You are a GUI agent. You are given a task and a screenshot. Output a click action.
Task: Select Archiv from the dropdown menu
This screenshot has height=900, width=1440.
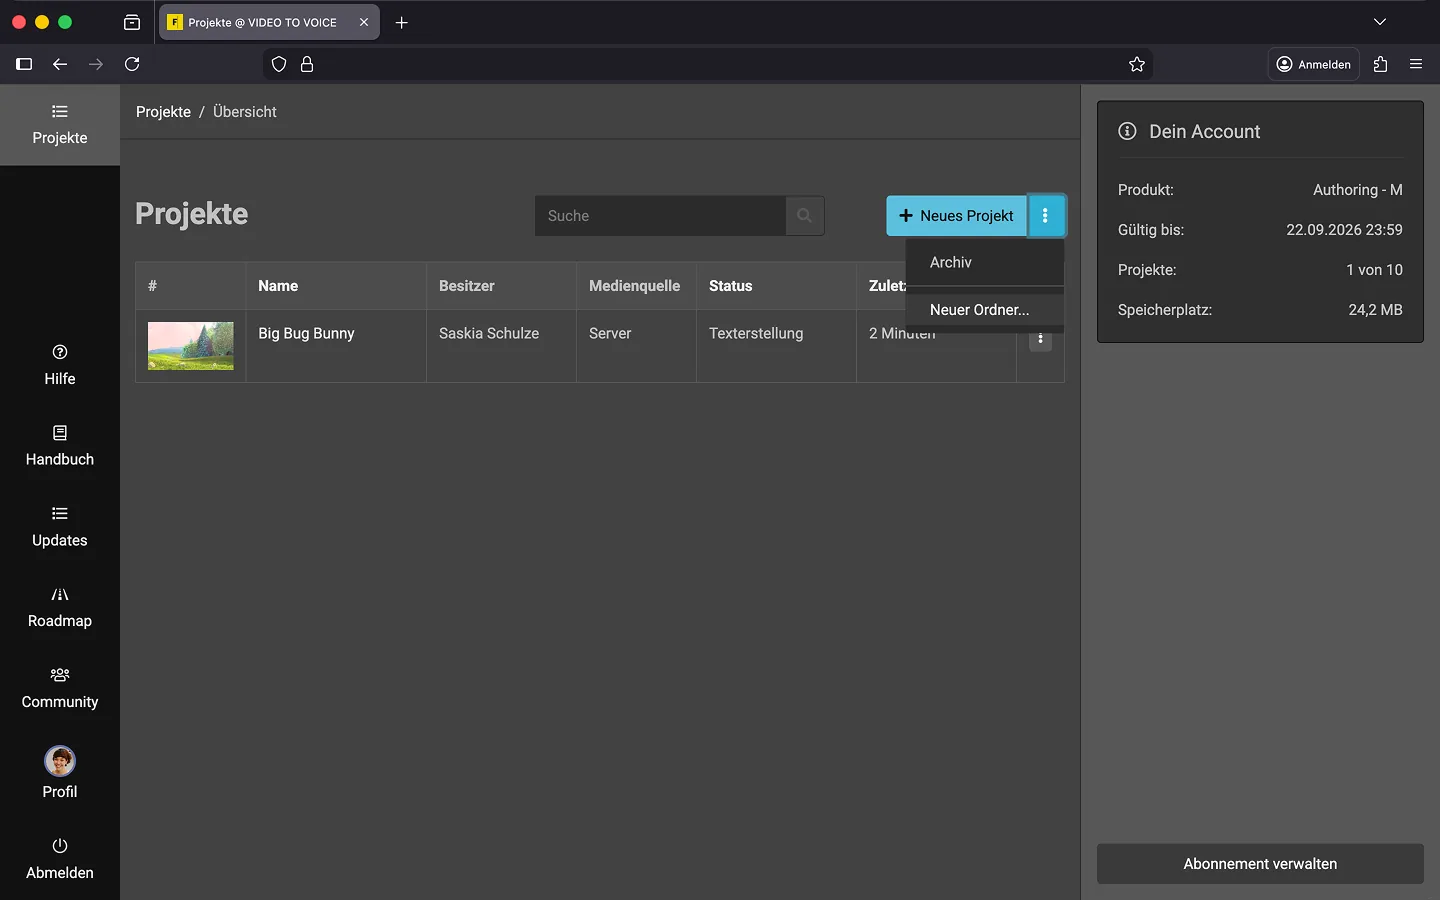(951, 262)
